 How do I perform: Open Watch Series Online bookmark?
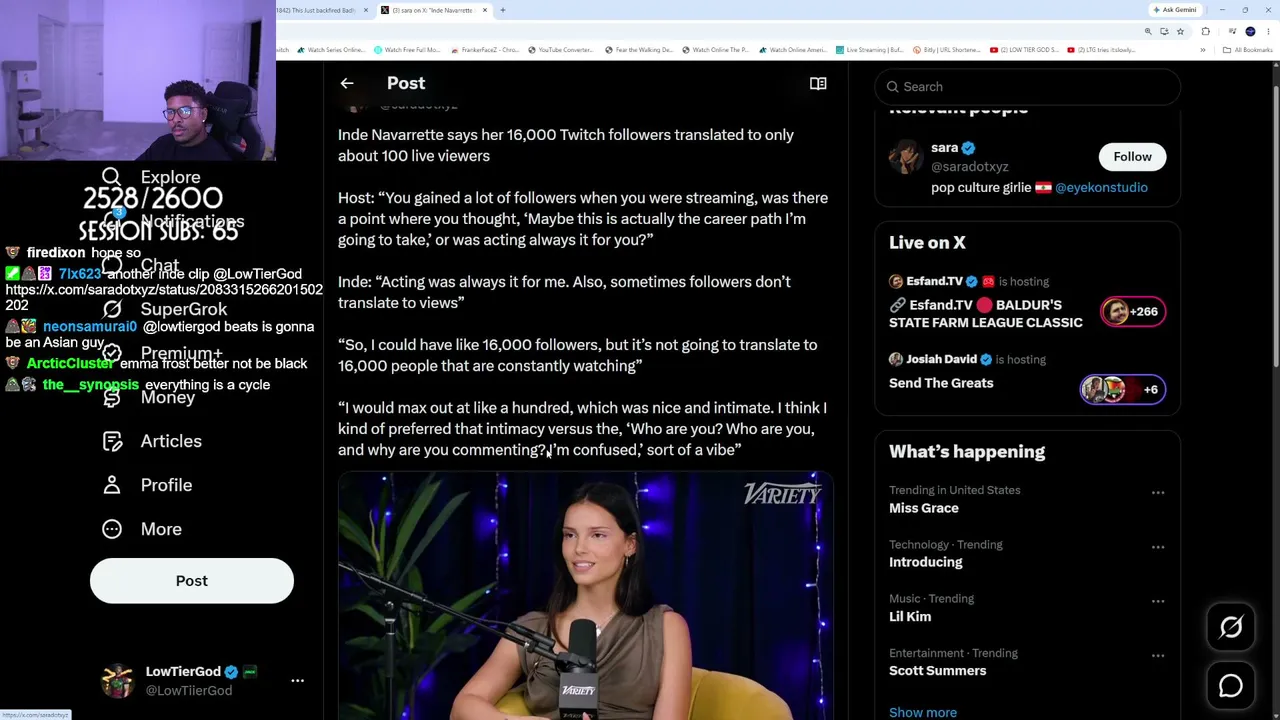tap(332, 50)
